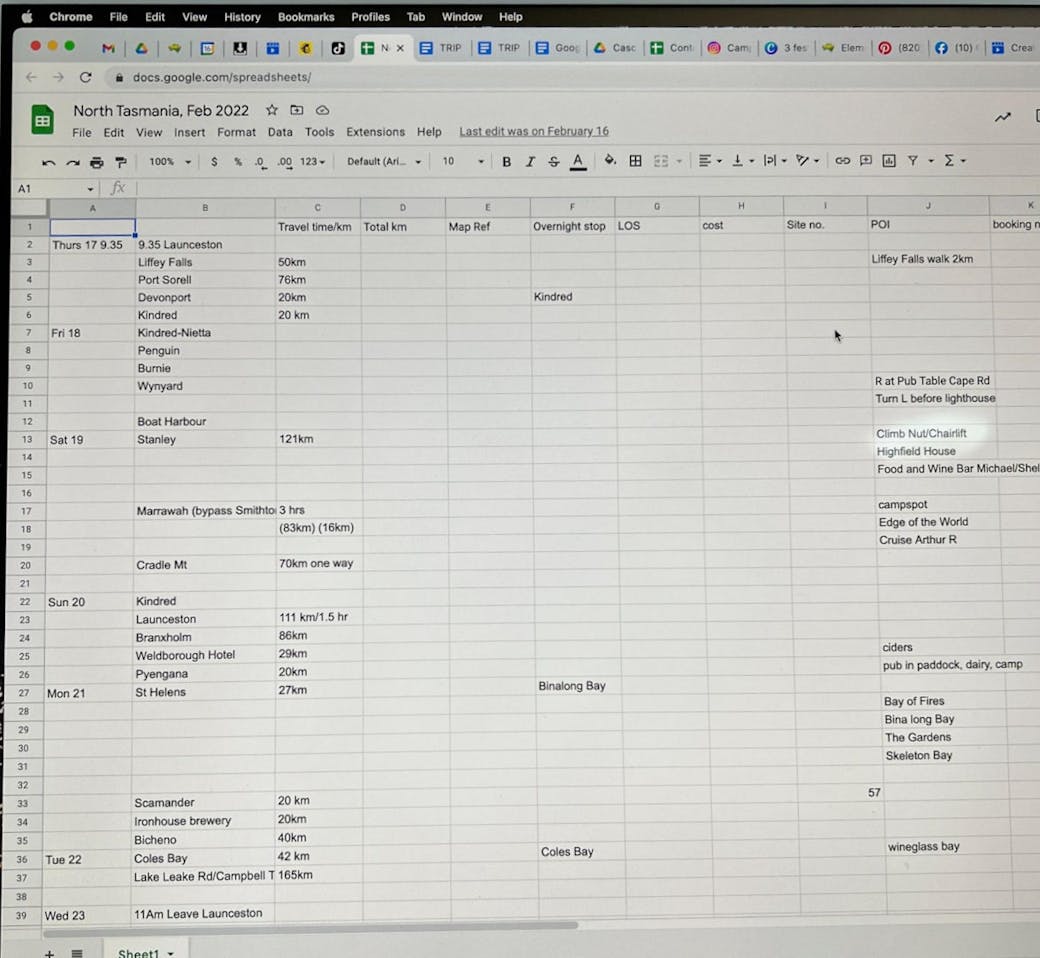The width and height of the screenshot is (1040, 958).
Task: Open the 100% zoom dropdown
Action: (168, 162)
